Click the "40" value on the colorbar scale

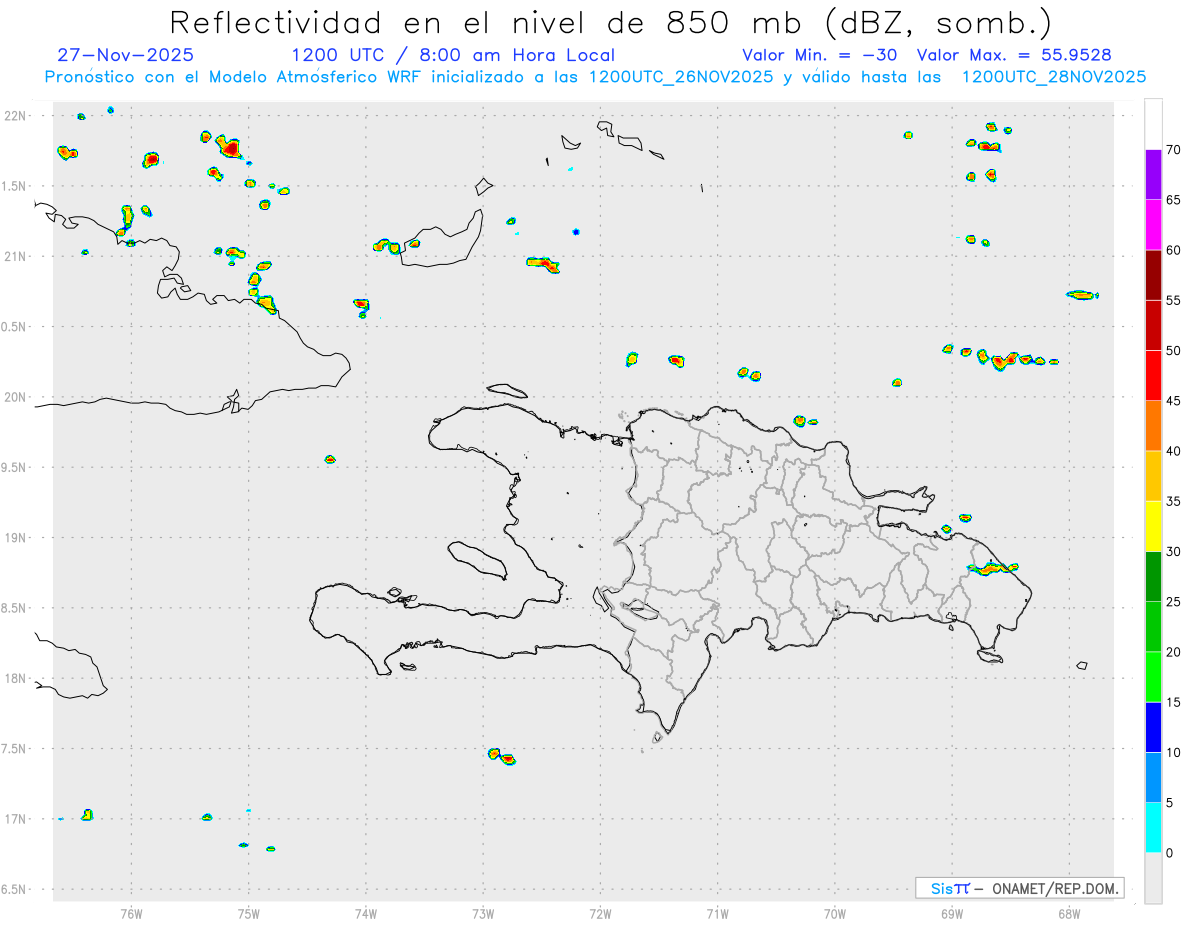point(1173,451)
